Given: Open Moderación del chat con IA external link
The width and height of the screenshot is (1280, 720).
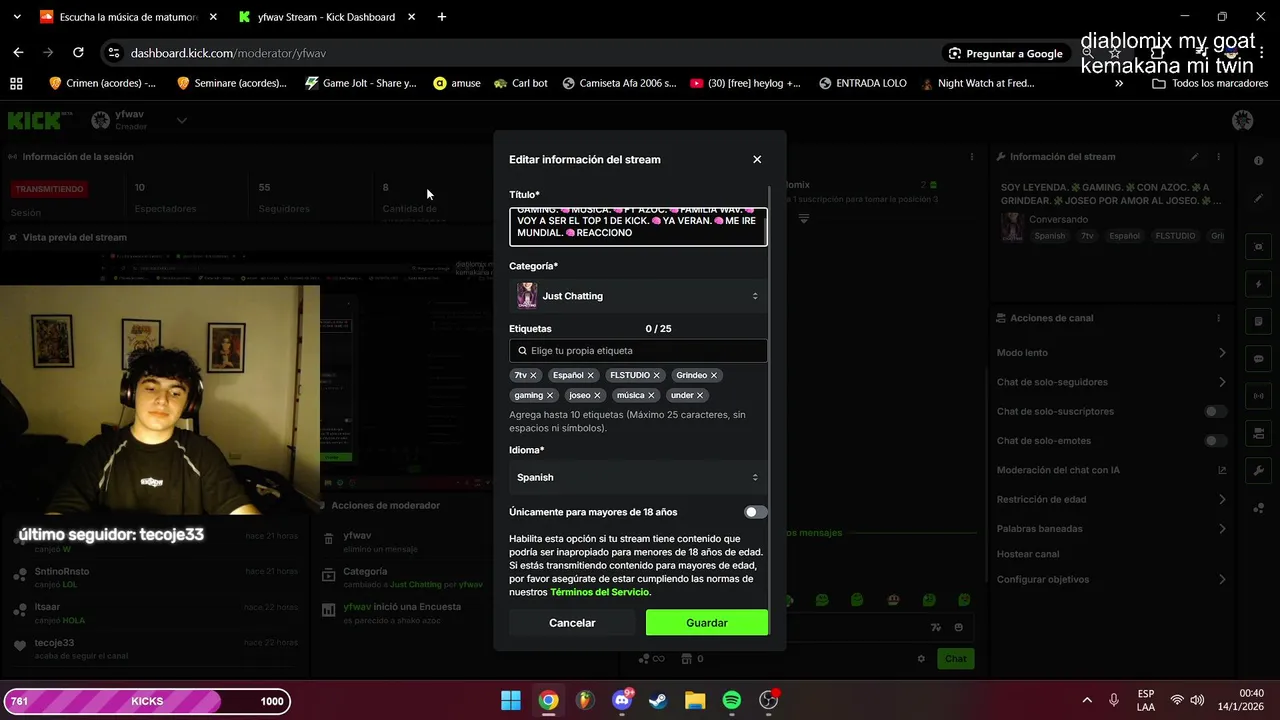Looking at the screenshot, I should pos(1222,470).
